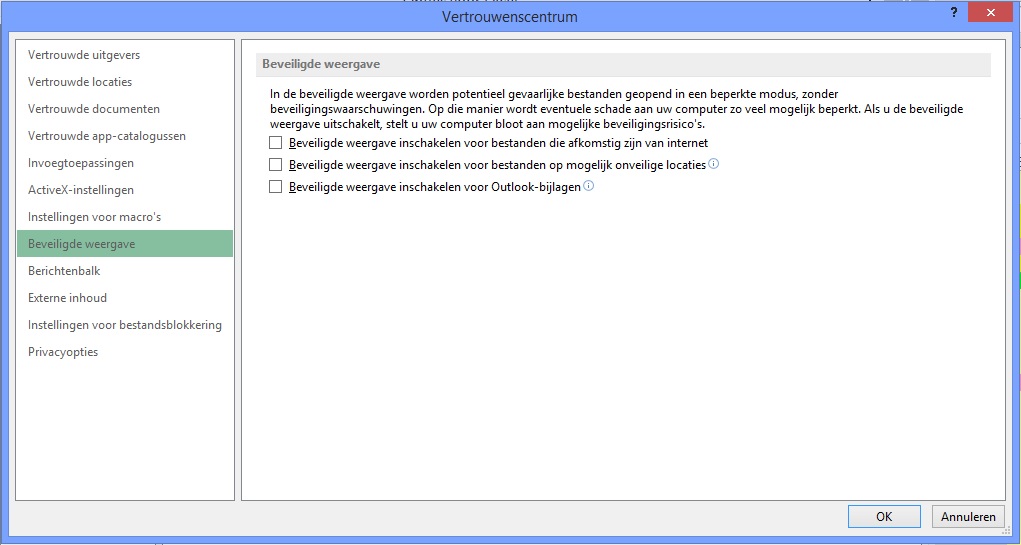The width and height of the screenshot is (1021, 545).
Task: Confirm settings with OK button
Action: coord(884,517)
